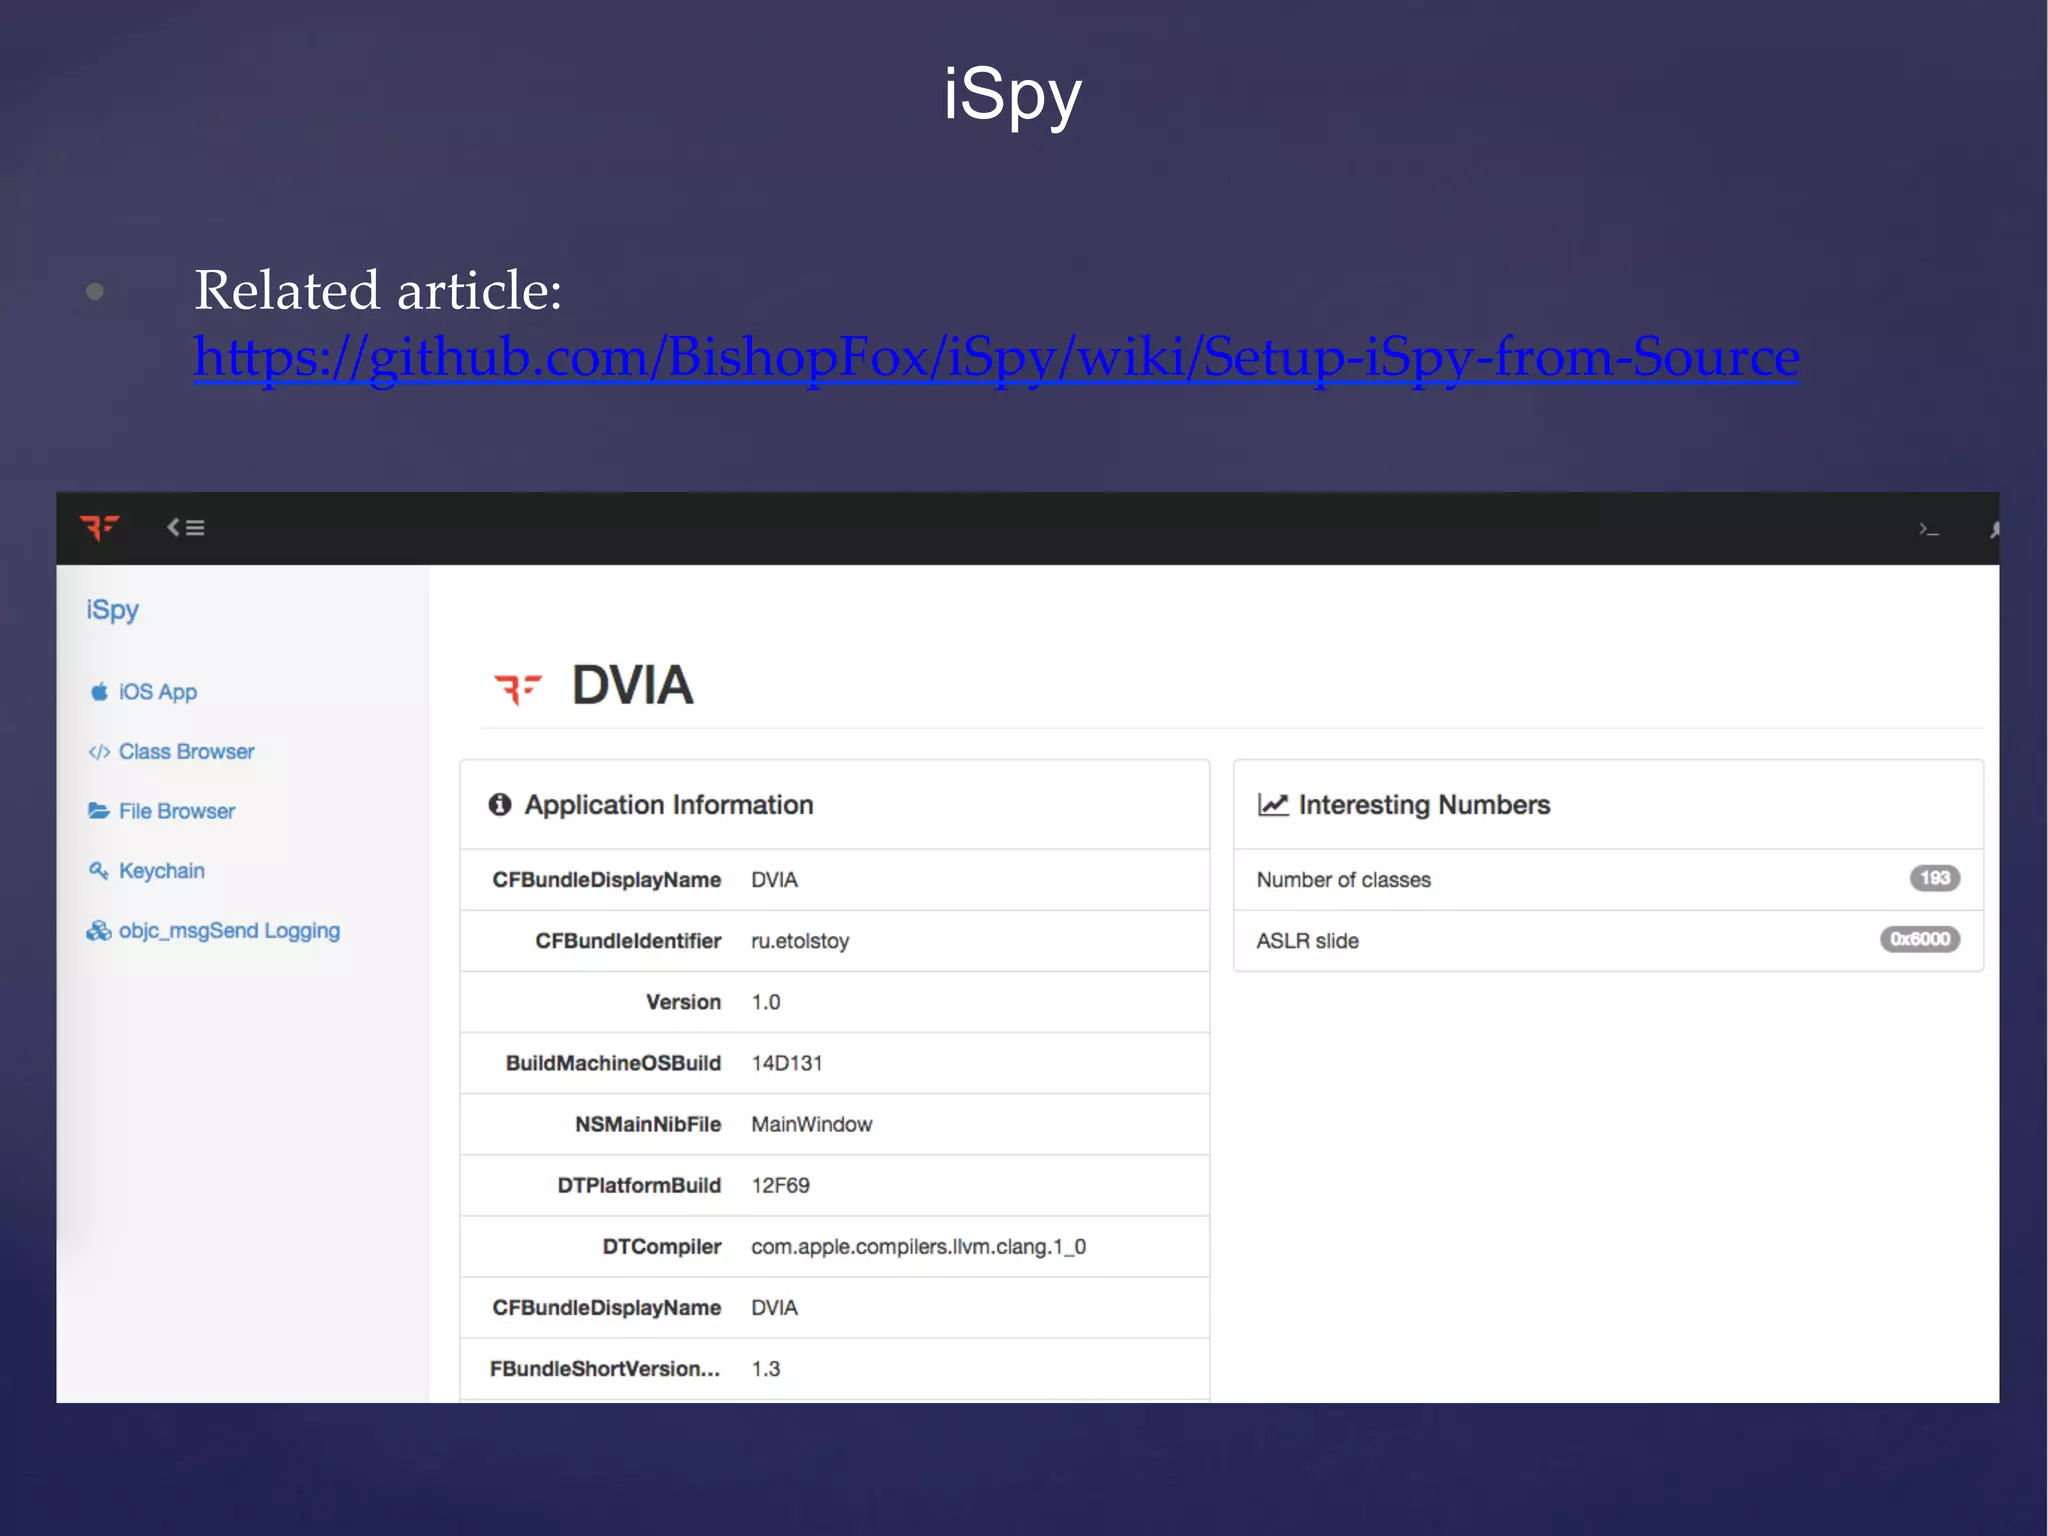Click the code brackets icon beside Class Browser
The width and height of the screenshot is (2048, 1536).
(99, 752)
